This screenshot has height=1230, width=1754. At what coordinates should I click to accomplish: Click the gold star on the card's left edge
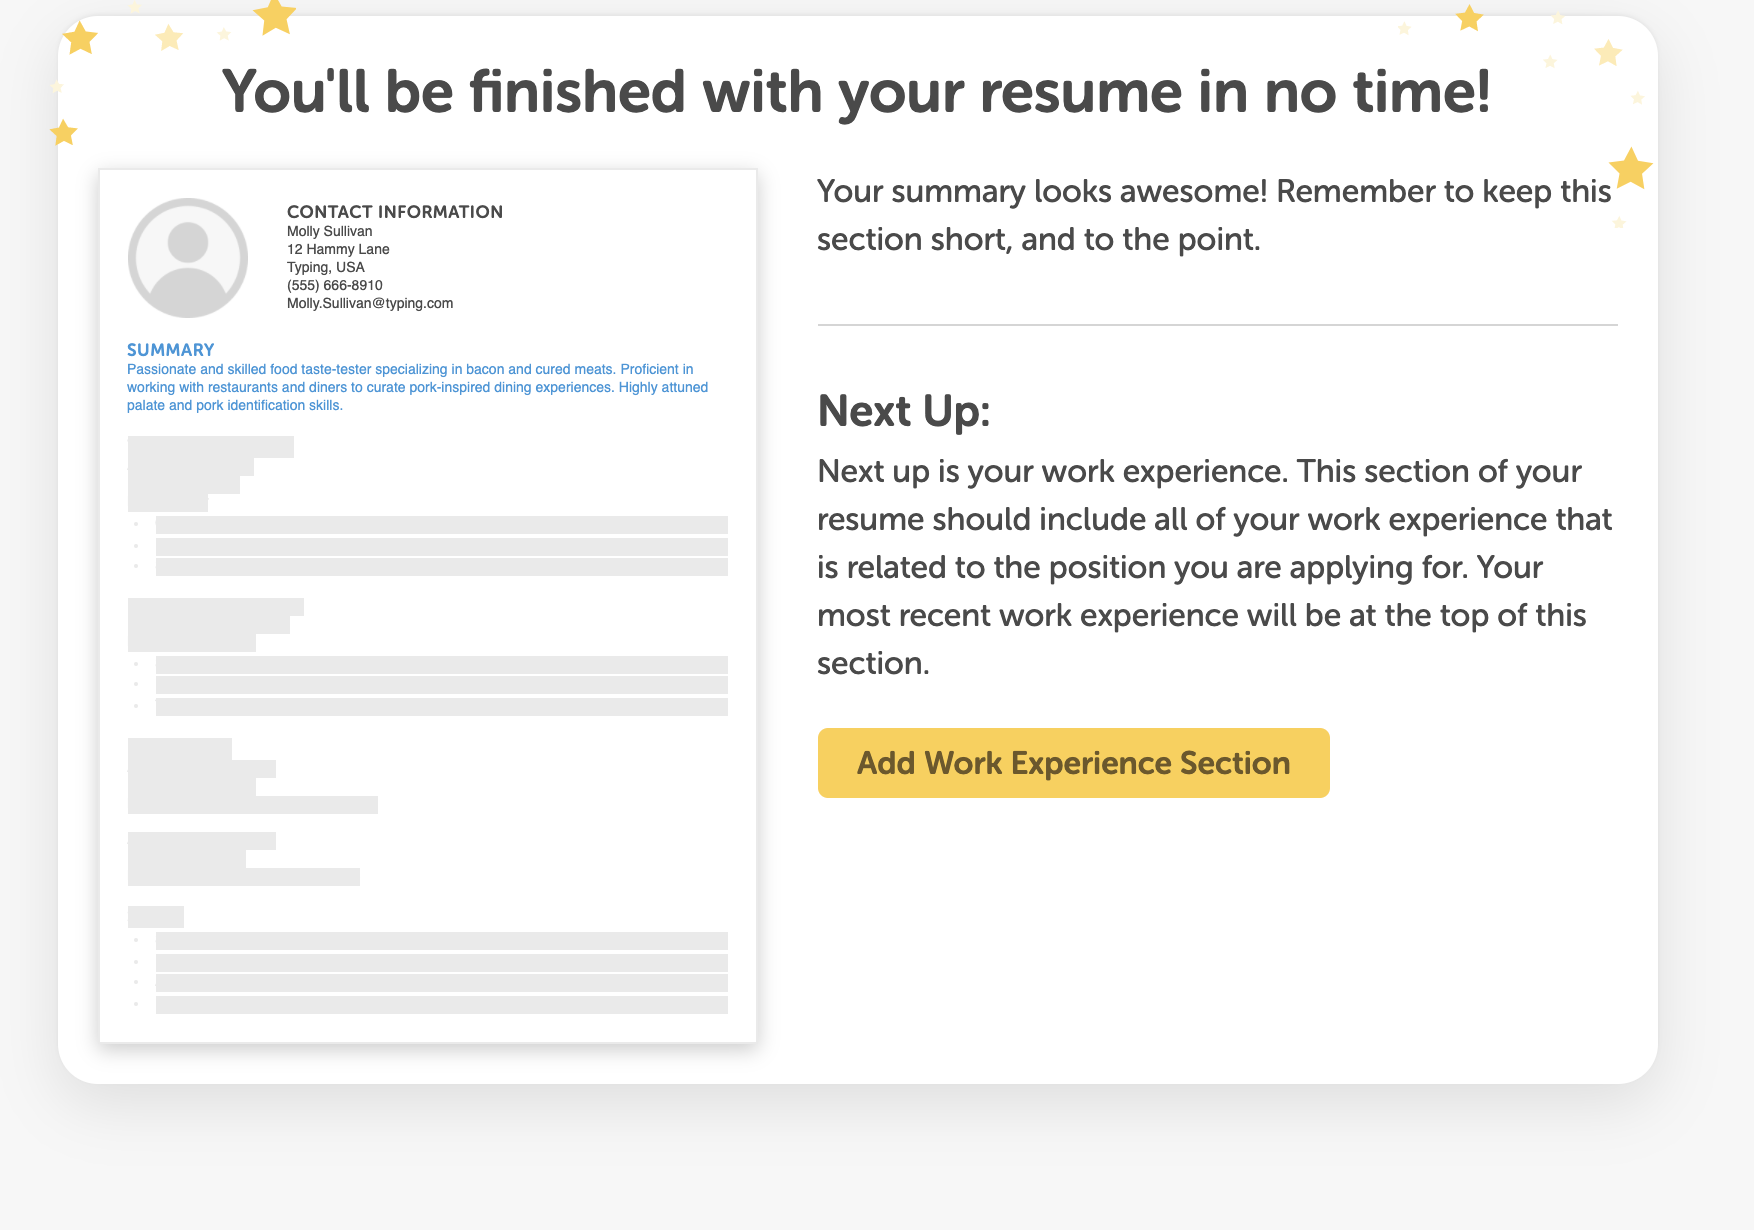(x=64, y=132)
